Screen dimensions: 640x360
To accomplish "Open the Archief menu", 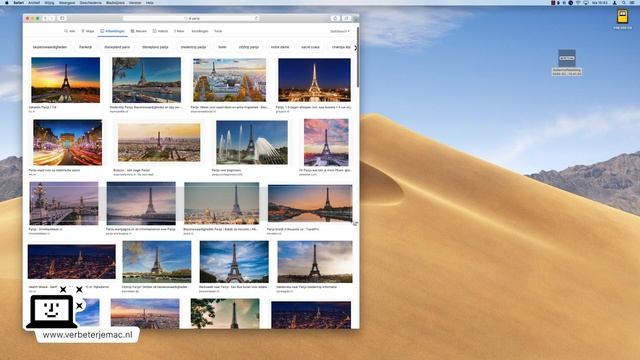I will tap(34, 3).
